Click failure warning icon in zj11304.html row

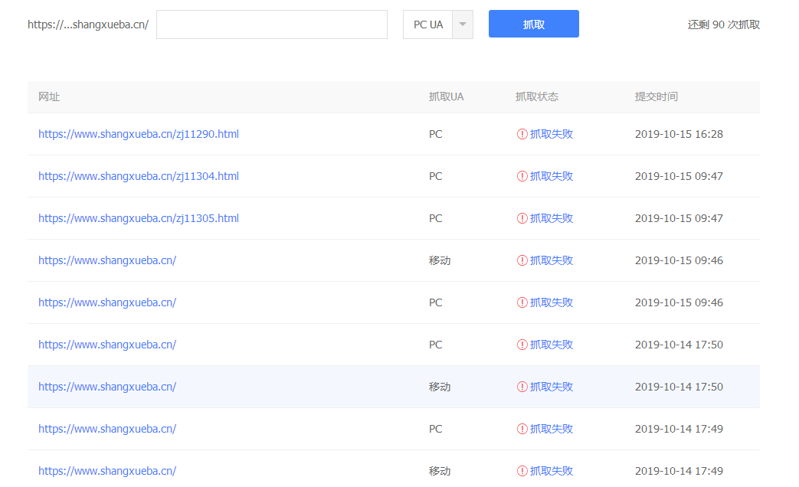(x=522, y=176)
